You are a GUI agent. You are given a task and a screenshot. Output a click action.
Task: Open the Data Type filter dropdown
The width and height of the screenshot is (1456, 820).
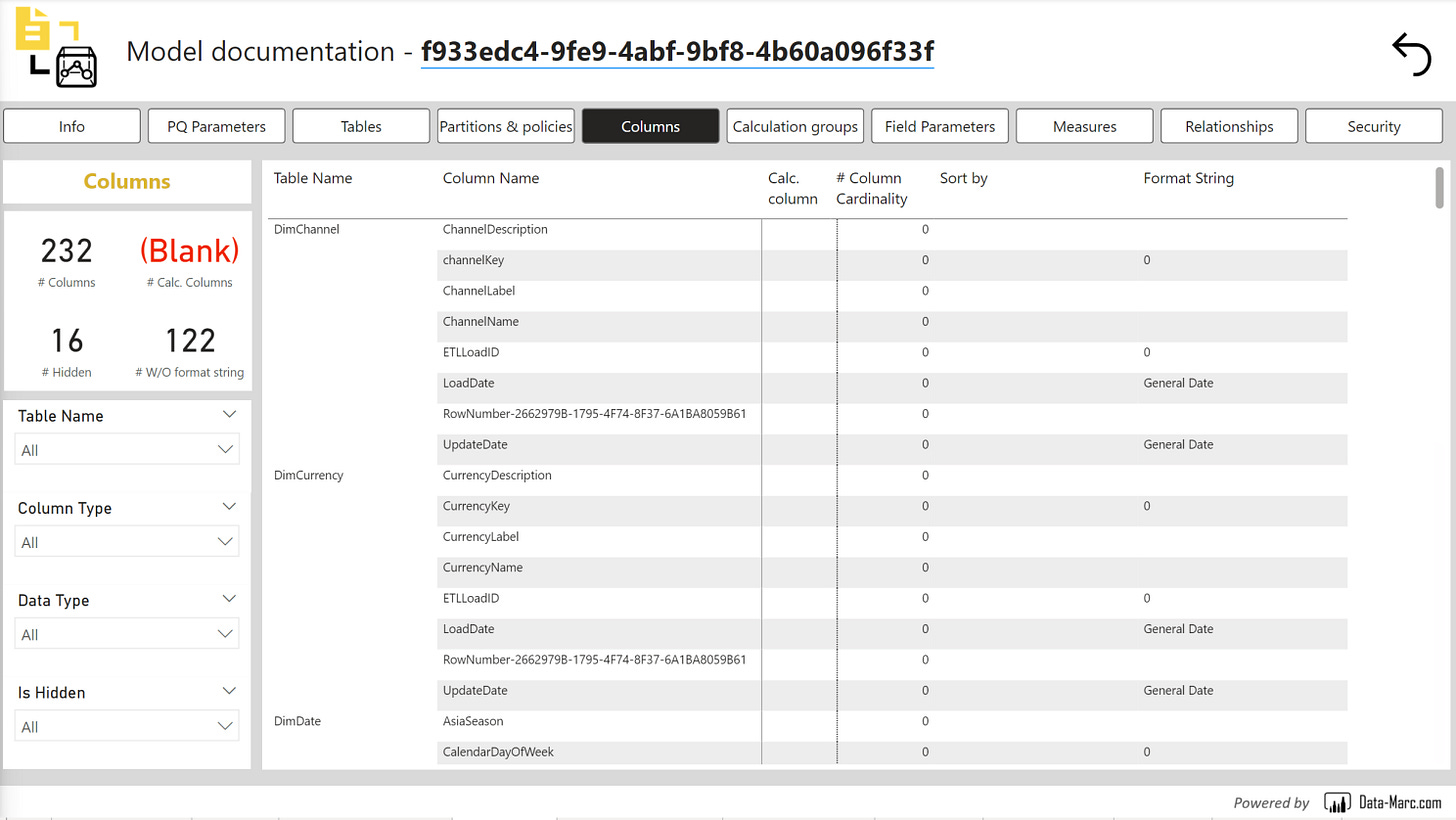127,634
